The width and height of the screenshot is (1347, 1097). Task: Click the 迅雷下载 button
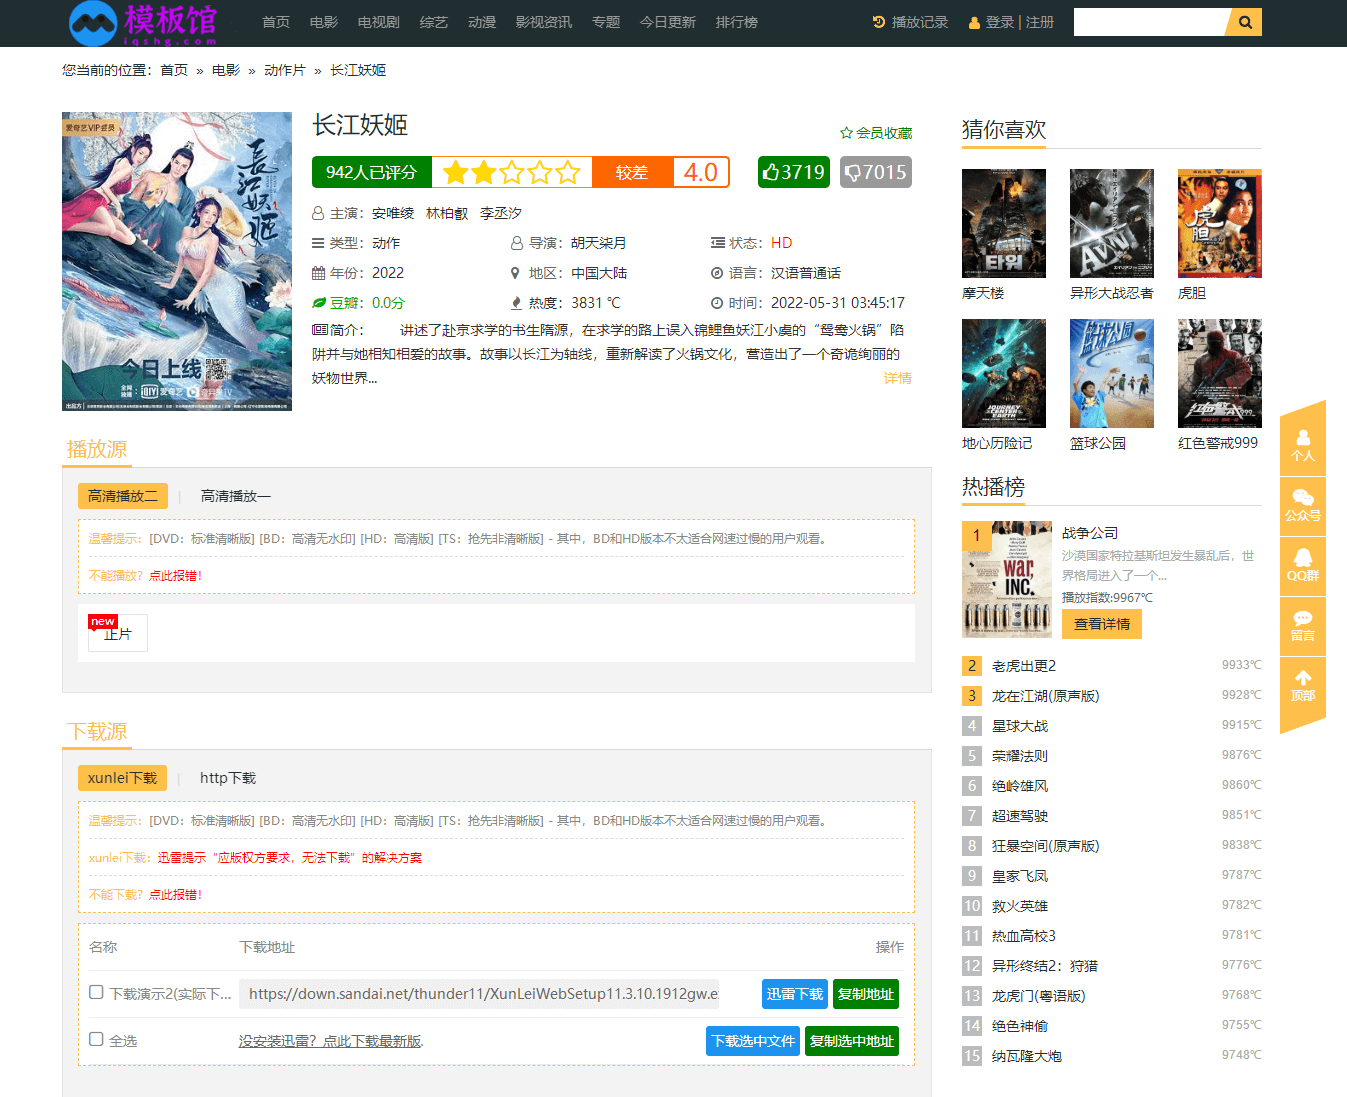pos(794,994)
